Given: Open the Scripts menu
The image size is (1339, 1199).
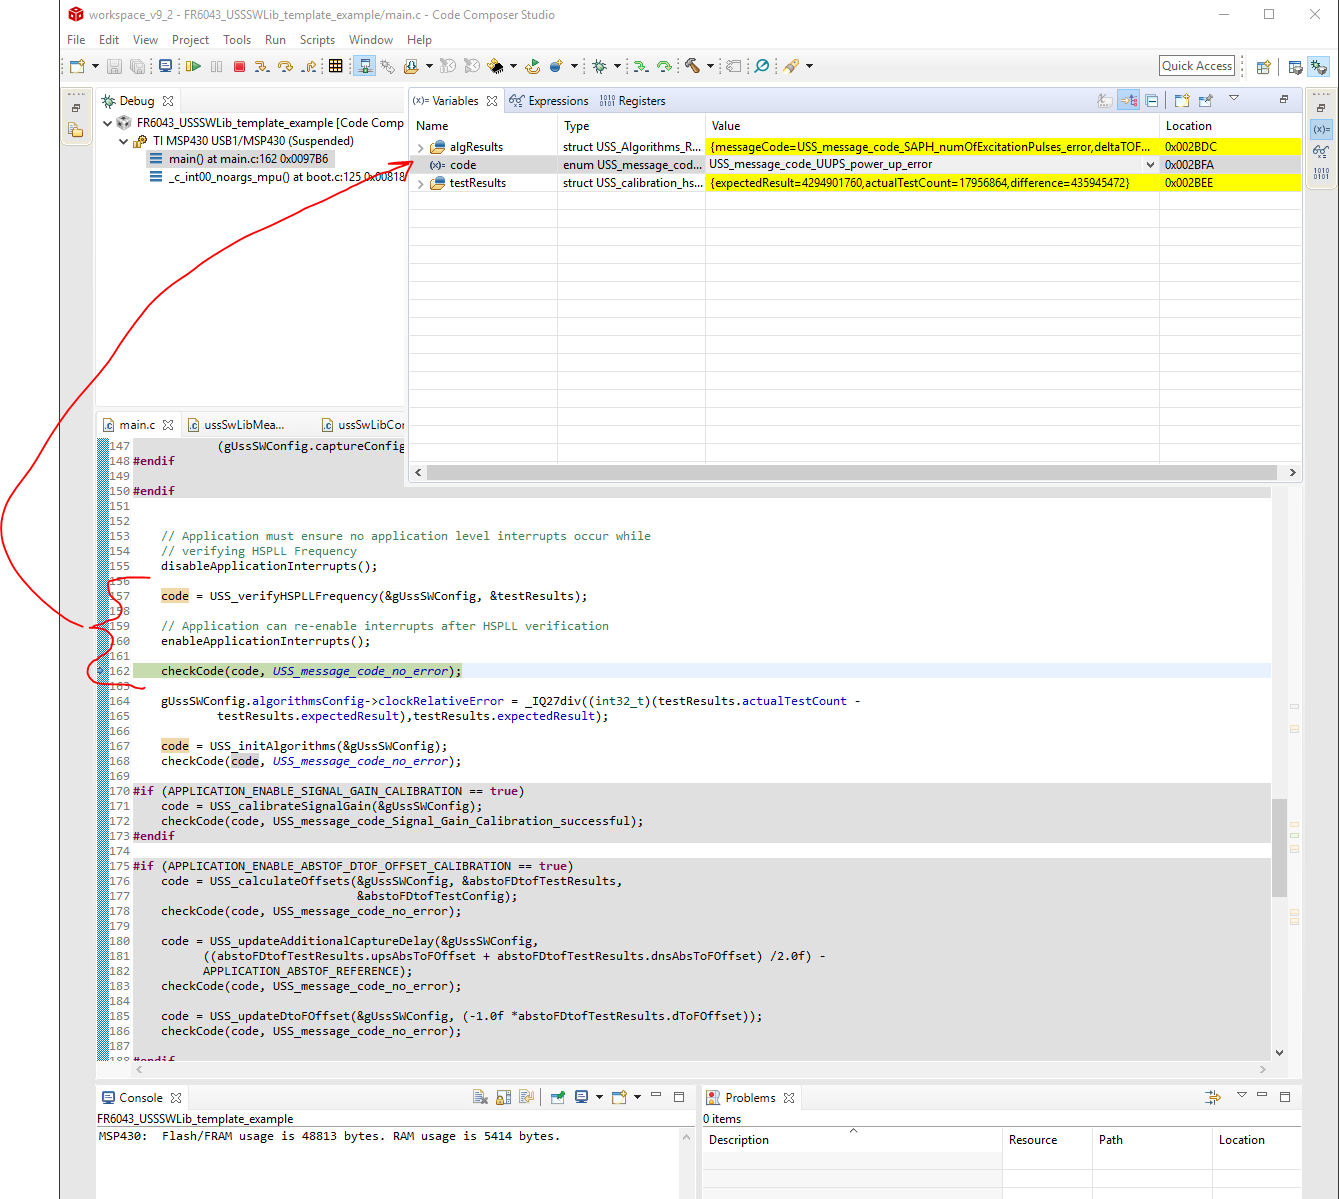Looking at the screenshot, I should 317,40.
